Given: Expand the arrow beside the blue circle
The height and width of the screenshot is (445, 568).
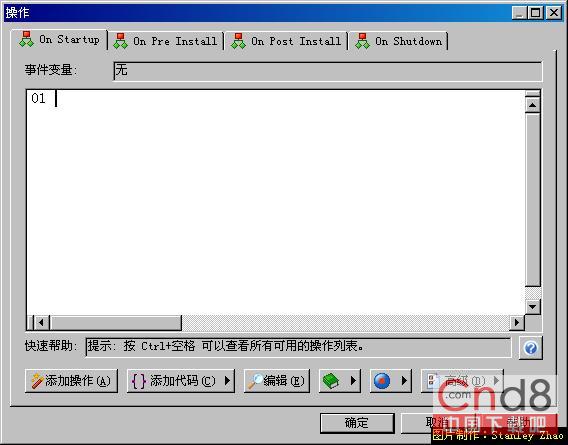Looking at the screenshot, I should click(404, 381).
